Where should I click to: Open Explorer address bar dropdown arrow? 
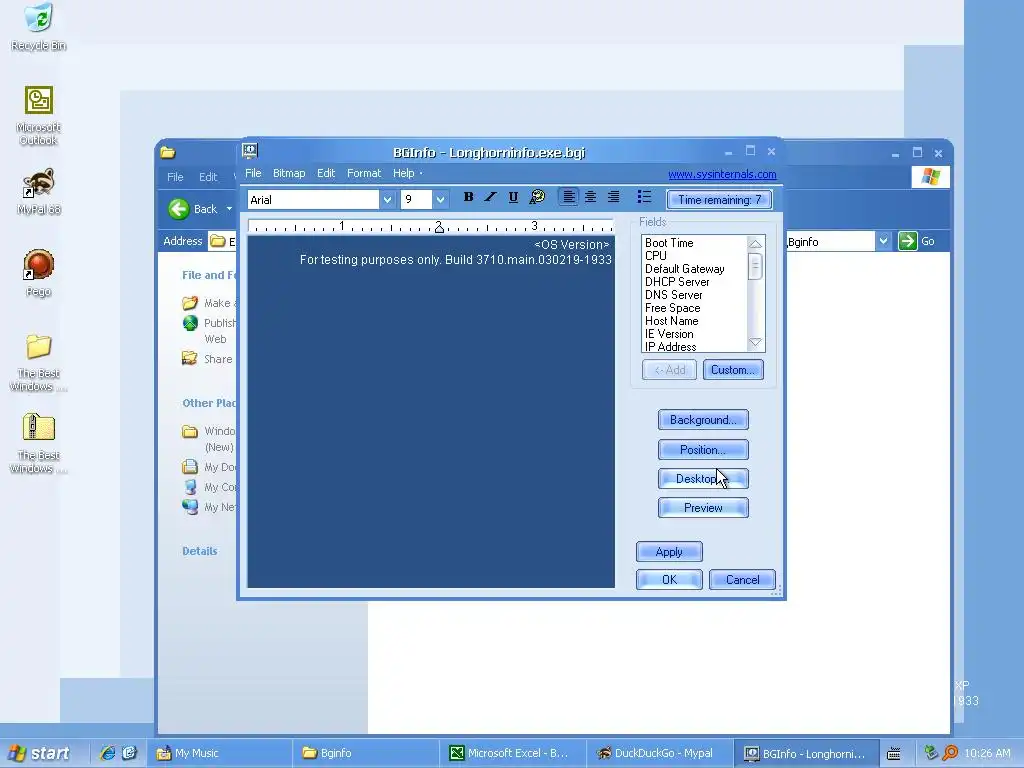pos(883,241)
